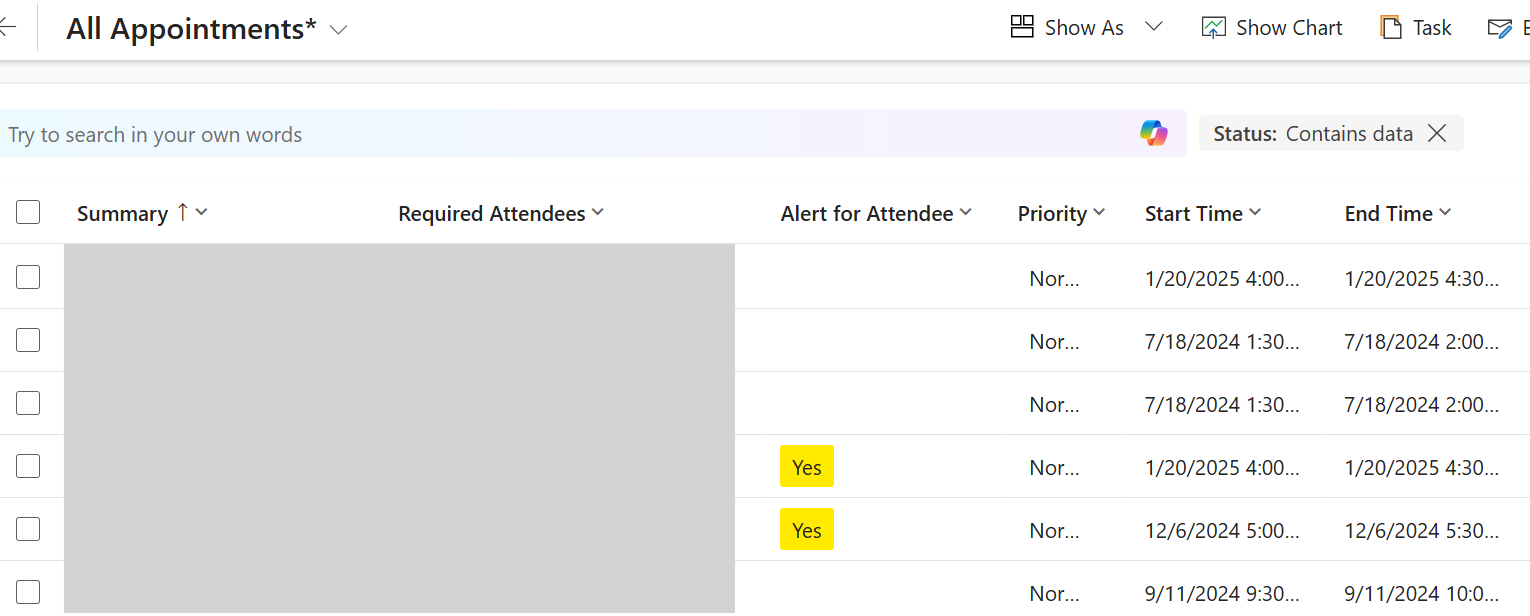Open Alert for Attendee column menu
The height and width of the screenshot is (616, 1530).
pyautogui.click(x=966, y=212)
